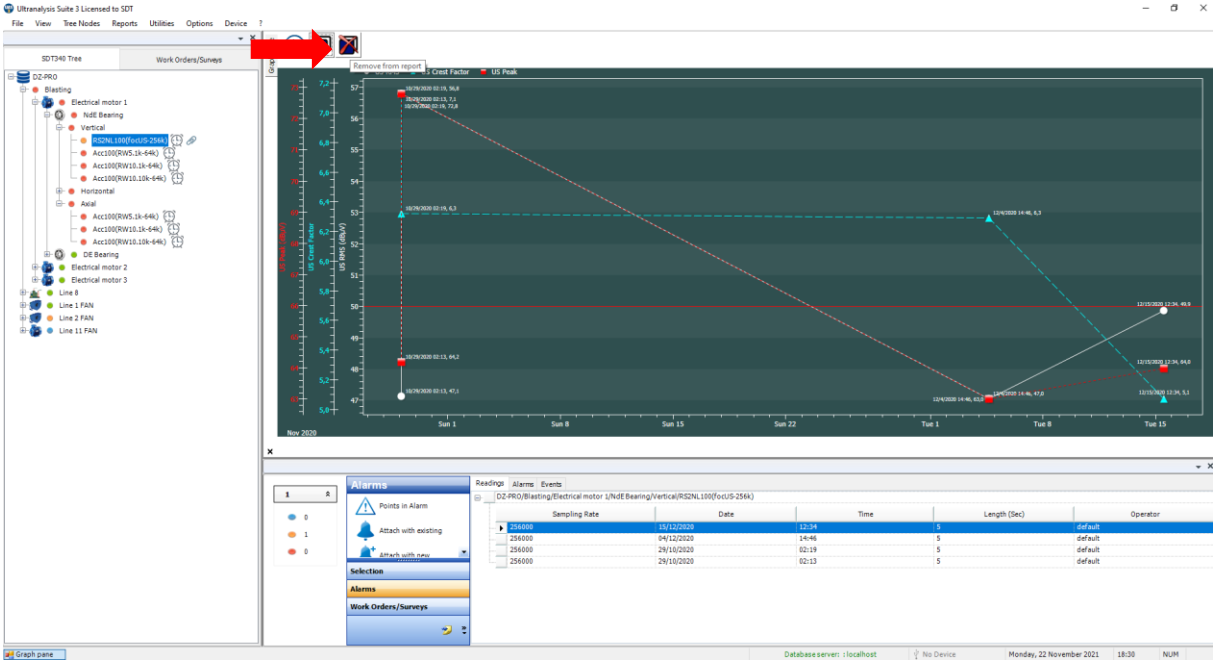
Task: Click the NdE Bearing icon in tree
Action: pos(59,115)
